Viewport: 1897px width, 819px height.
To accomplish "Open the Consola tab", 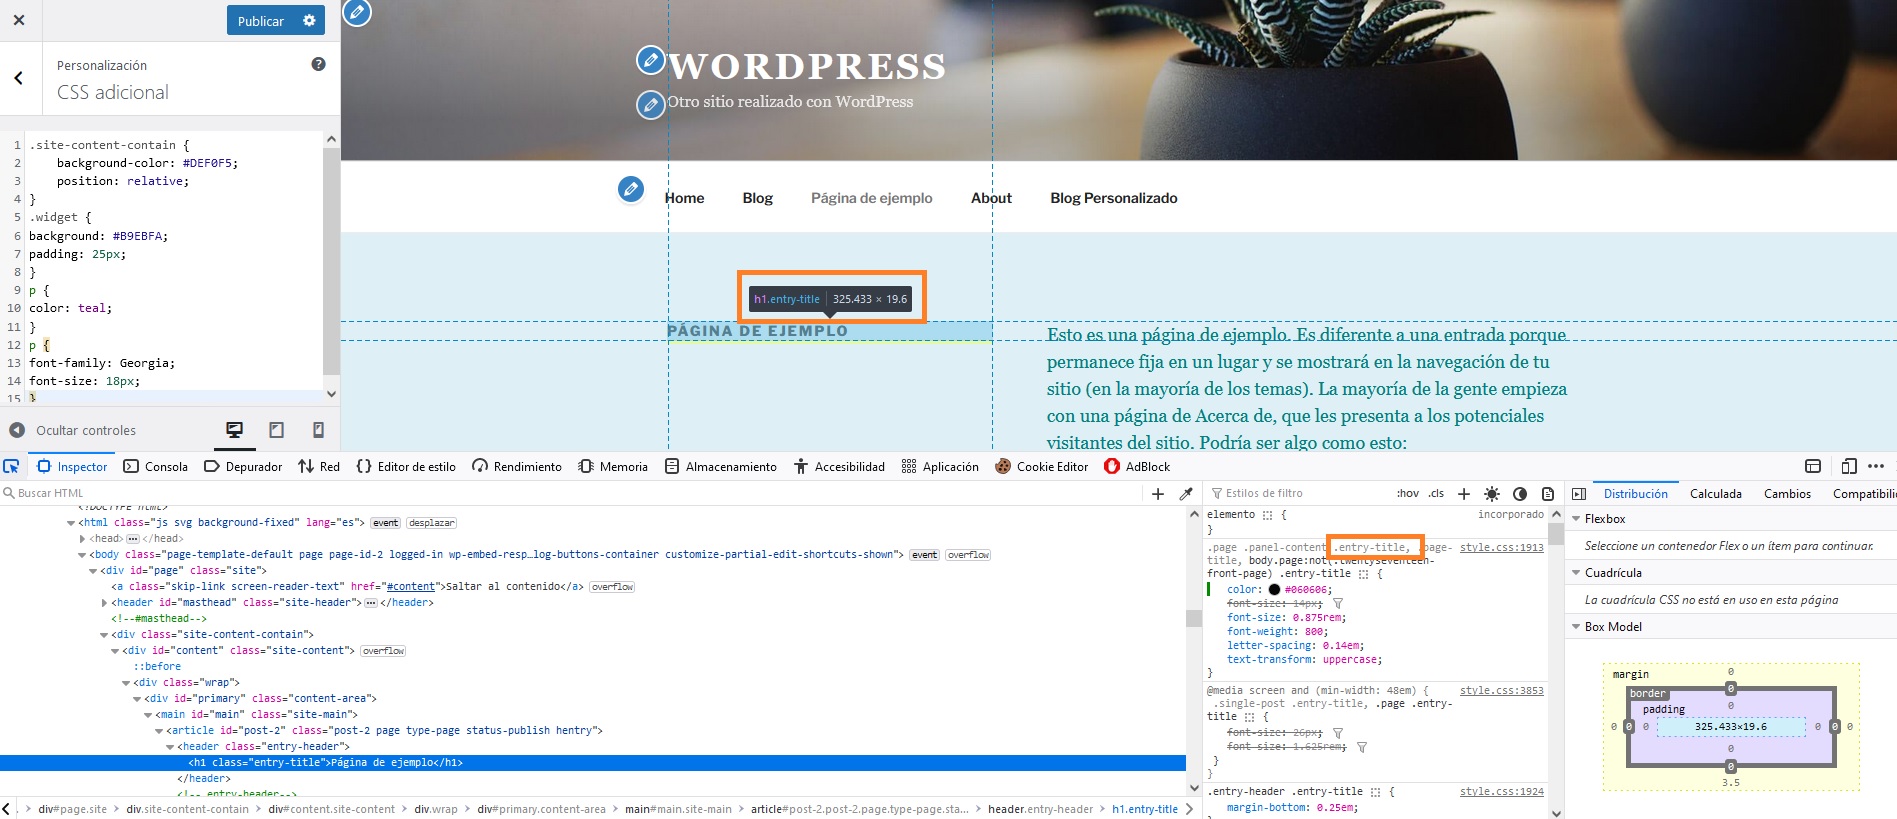I will pyautogui.click(x=156, y=466).
